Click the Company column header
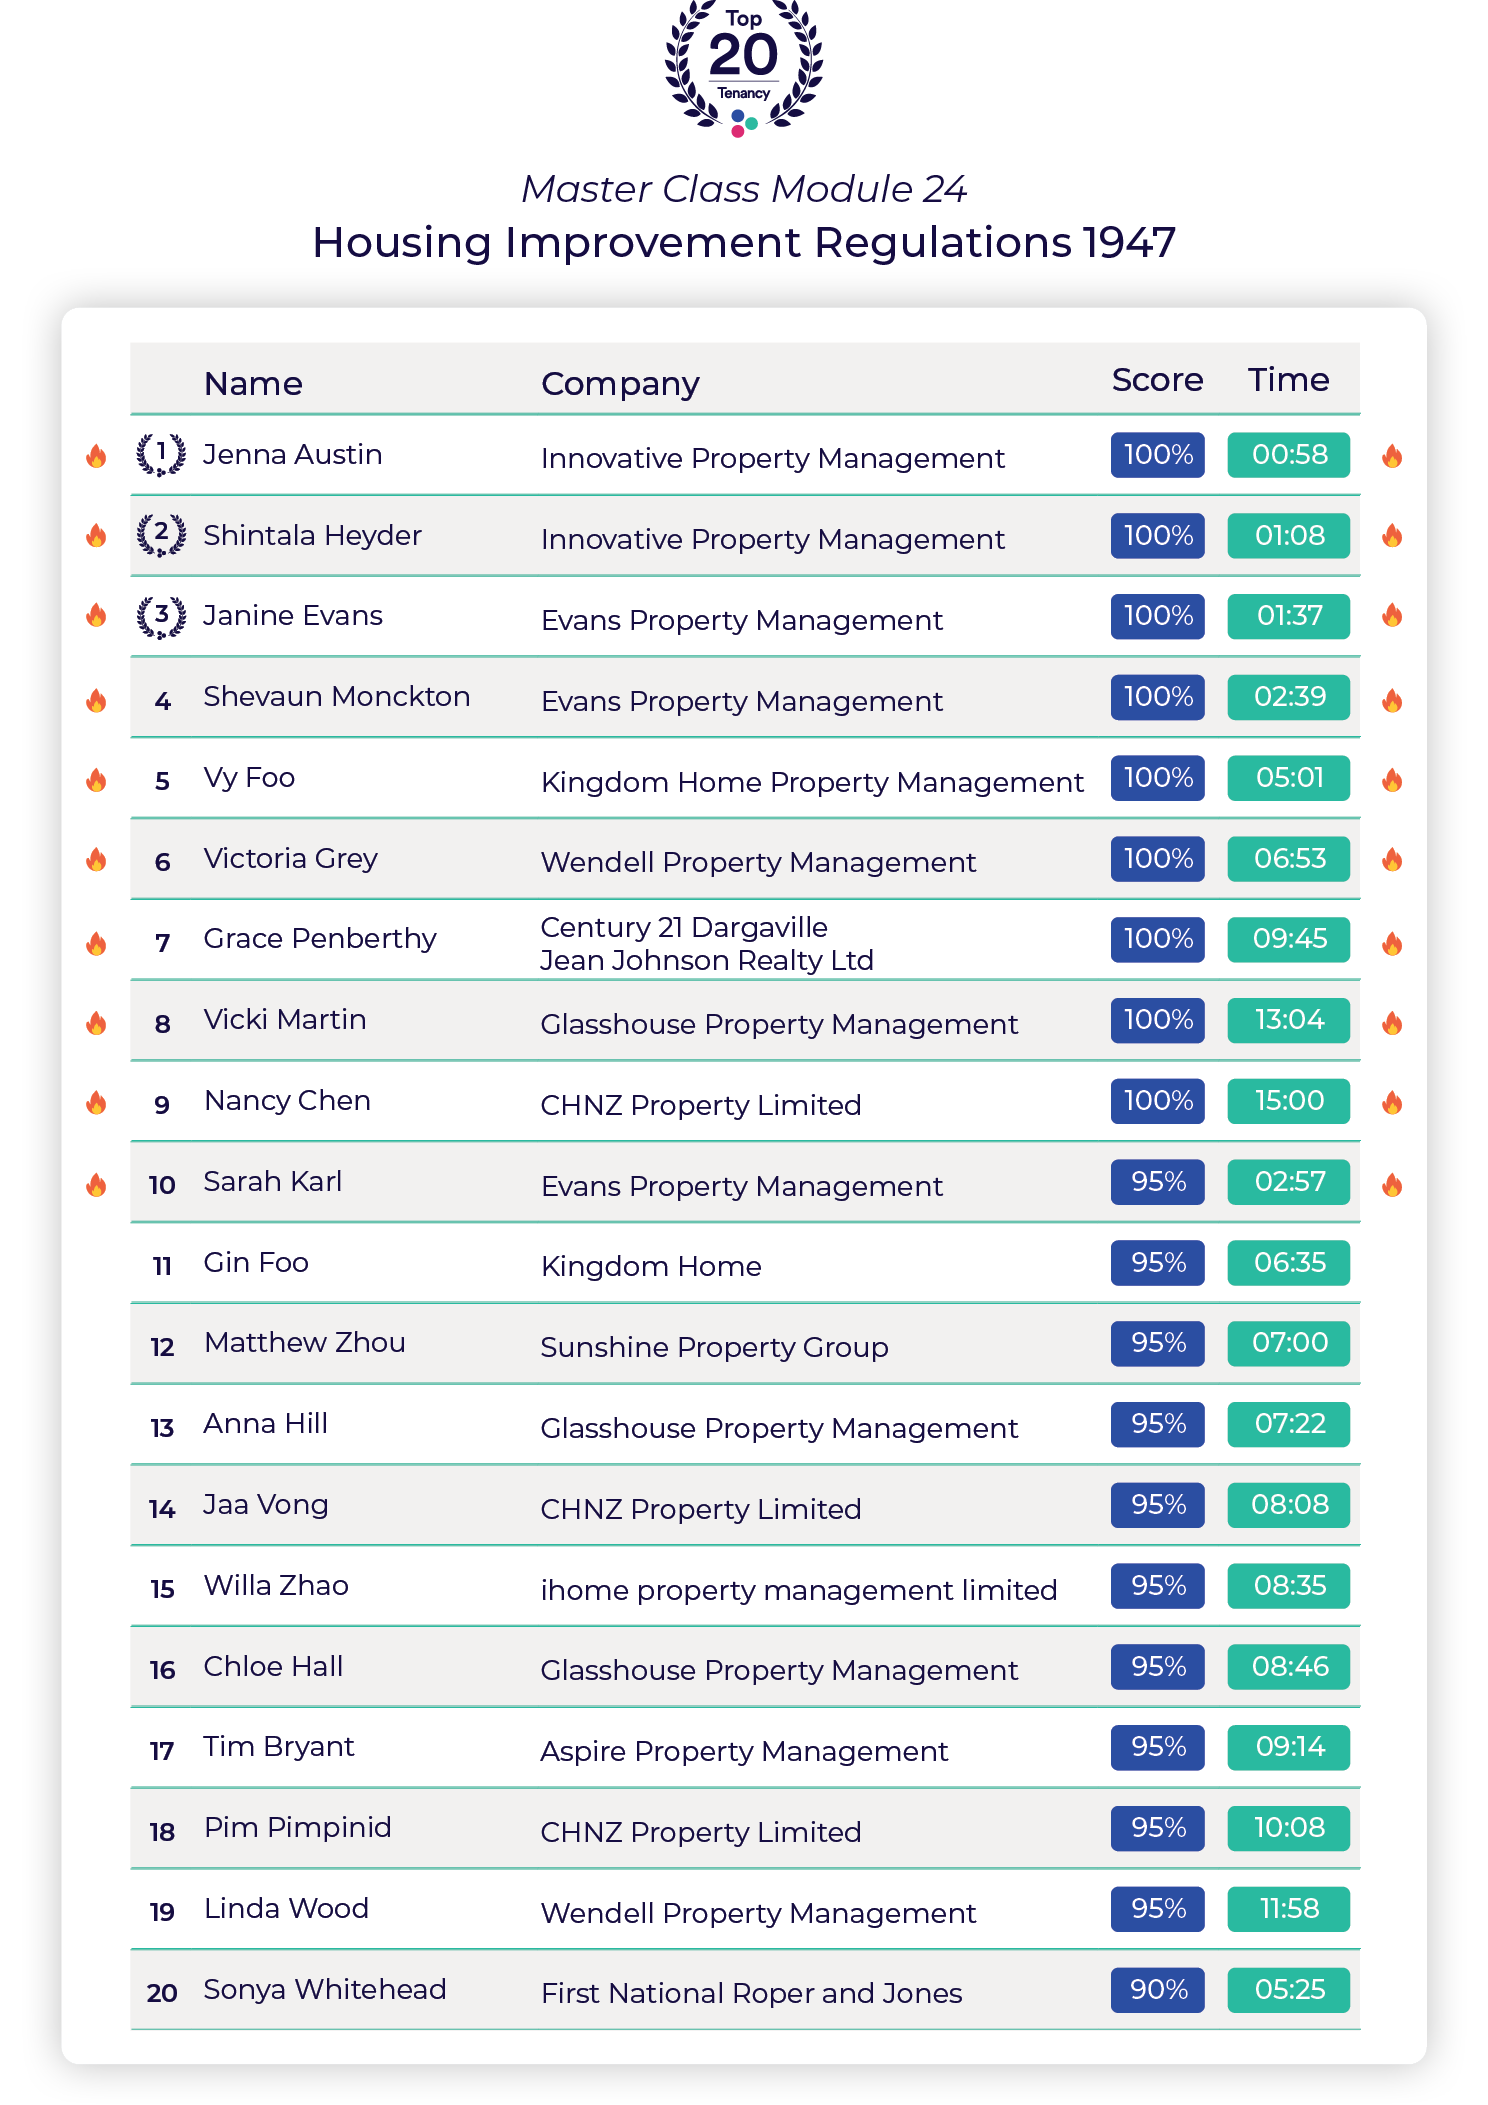The image size is (1488, 2105). tap(620, 383)
